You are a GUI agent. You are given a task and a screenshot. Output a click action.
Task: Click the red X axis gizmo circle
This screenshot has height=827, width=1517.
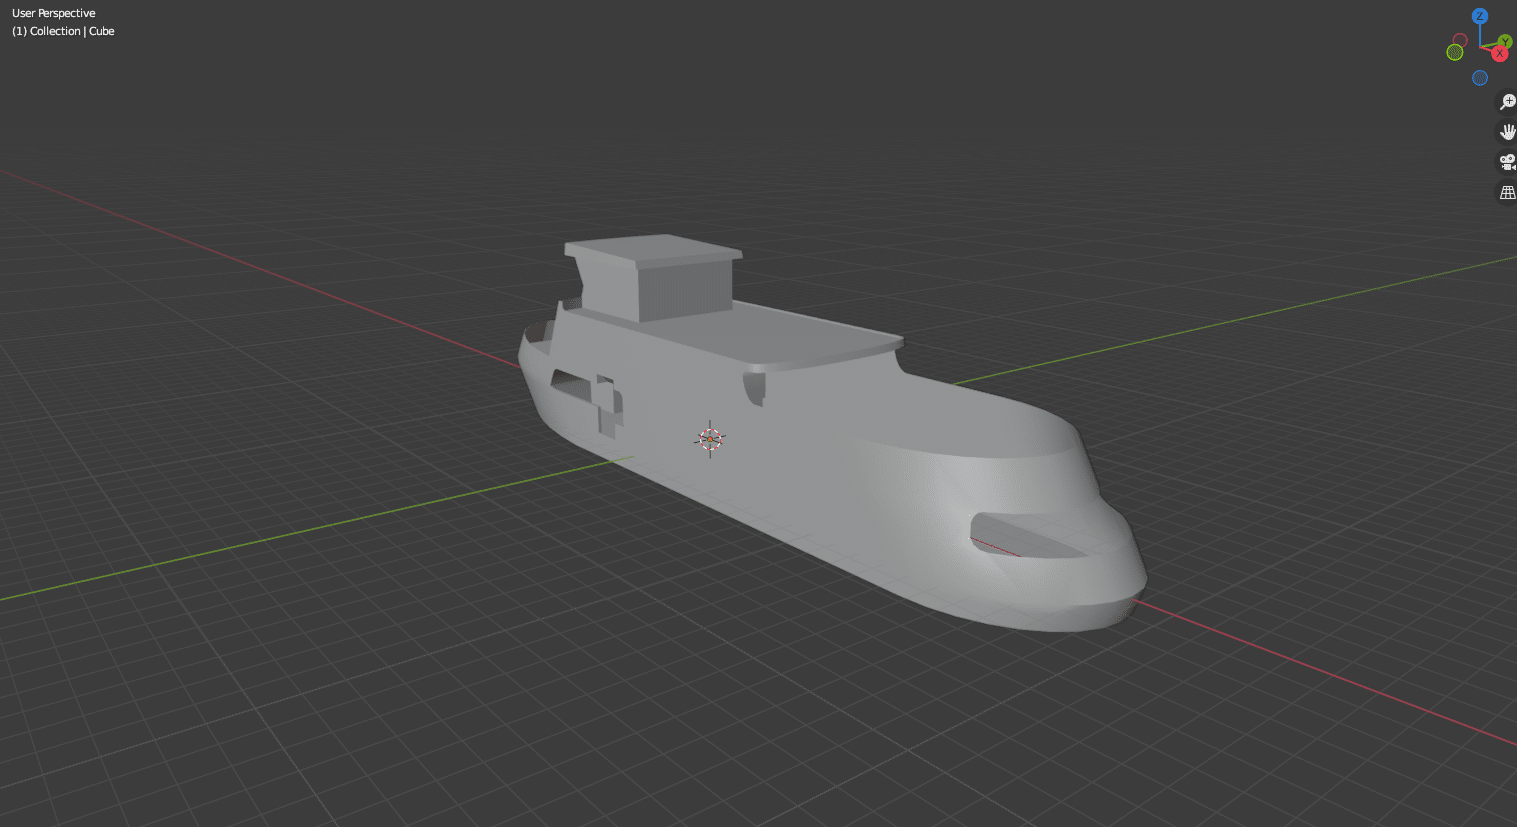(x=1499, y=54)
